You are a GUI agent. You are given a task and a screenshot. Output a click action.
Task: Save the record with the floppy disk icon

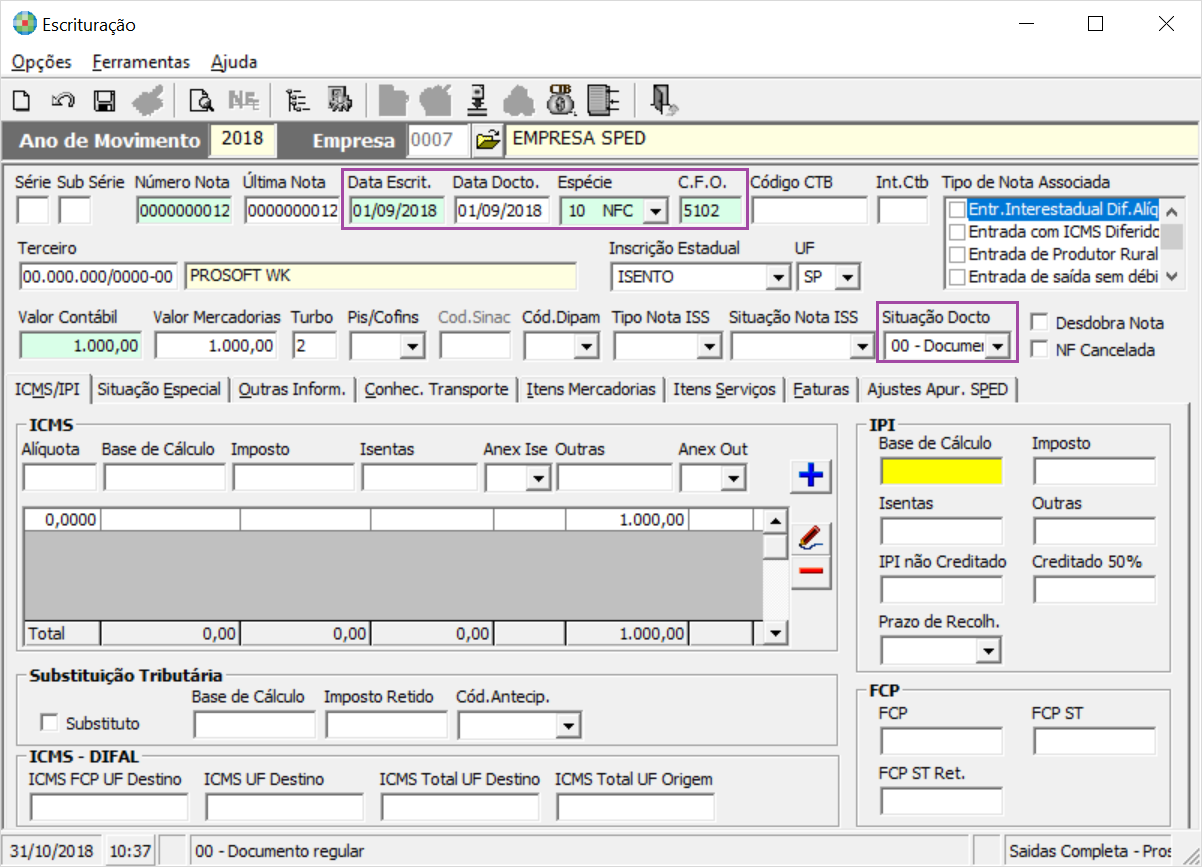click(x=105, y=100)
